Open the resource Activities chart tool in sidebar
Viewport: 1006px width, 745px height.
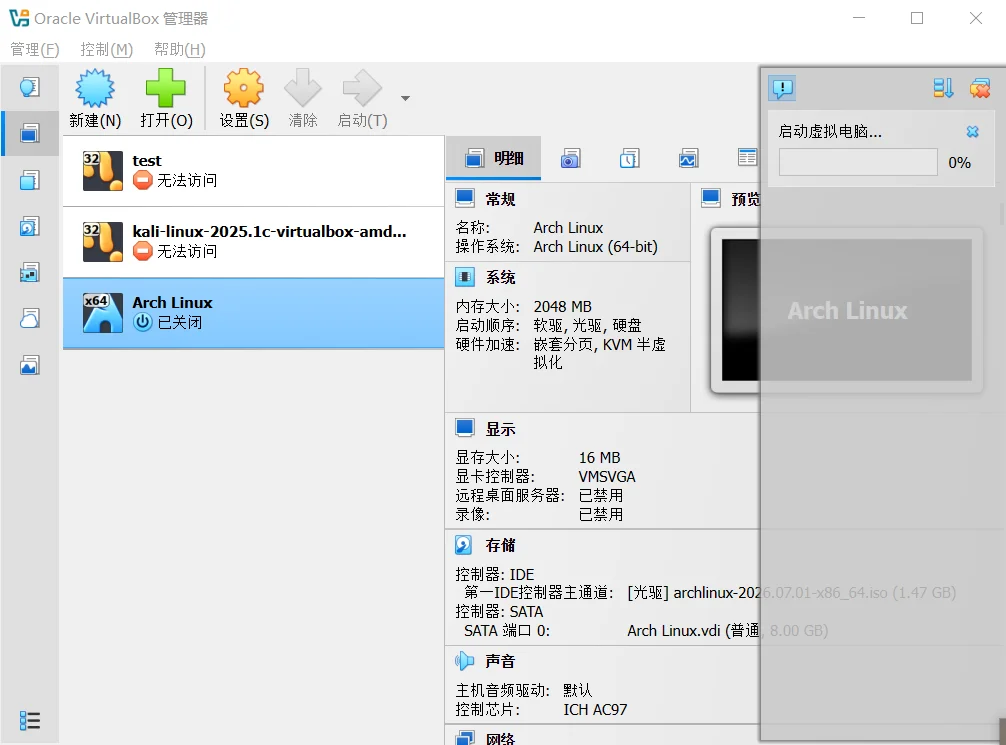(x=30, y=366)
